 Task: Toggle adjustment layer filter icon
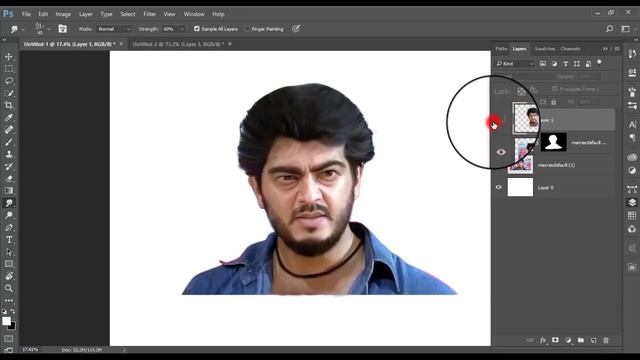[554, 64]
